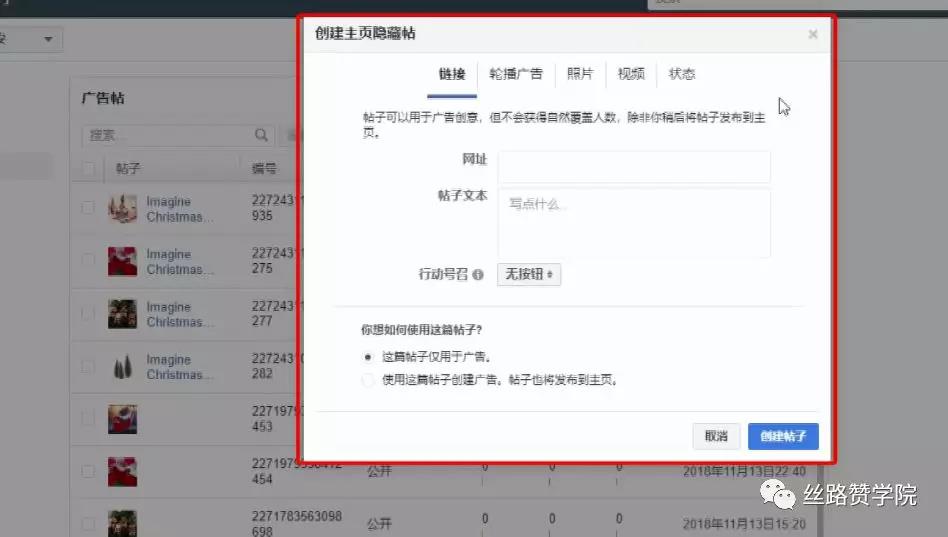The height and width of the screenshot is (537, 948).
Task: Click Imagine Christmas text in row 935
Action: coord(179,209)
